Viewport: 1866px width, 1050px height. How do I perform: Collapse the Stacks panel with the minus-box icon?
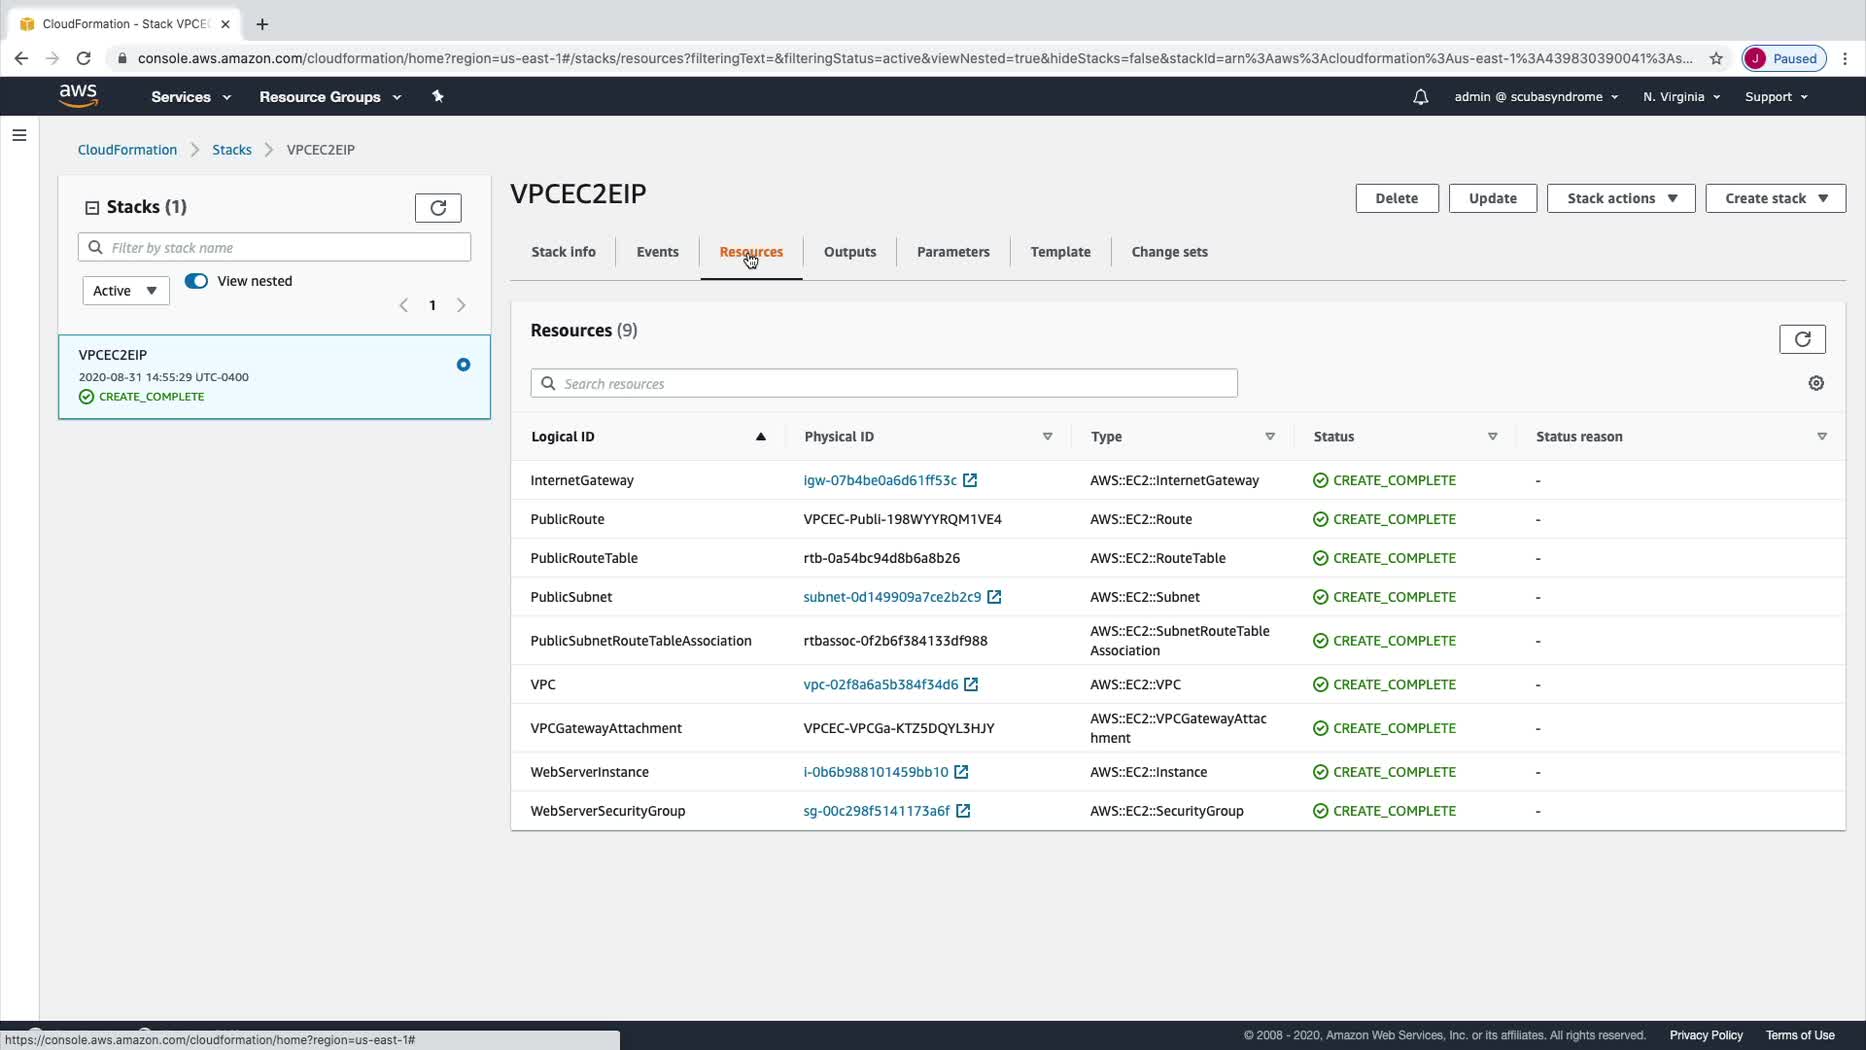pos(92,208)
